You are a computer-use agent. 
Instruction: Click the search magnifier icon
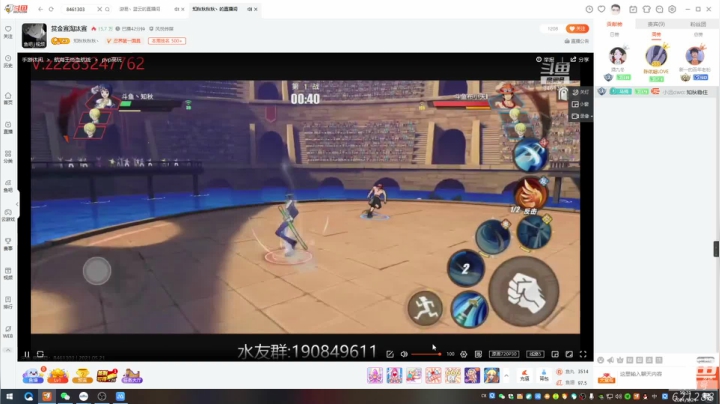[x=107, y=9]
